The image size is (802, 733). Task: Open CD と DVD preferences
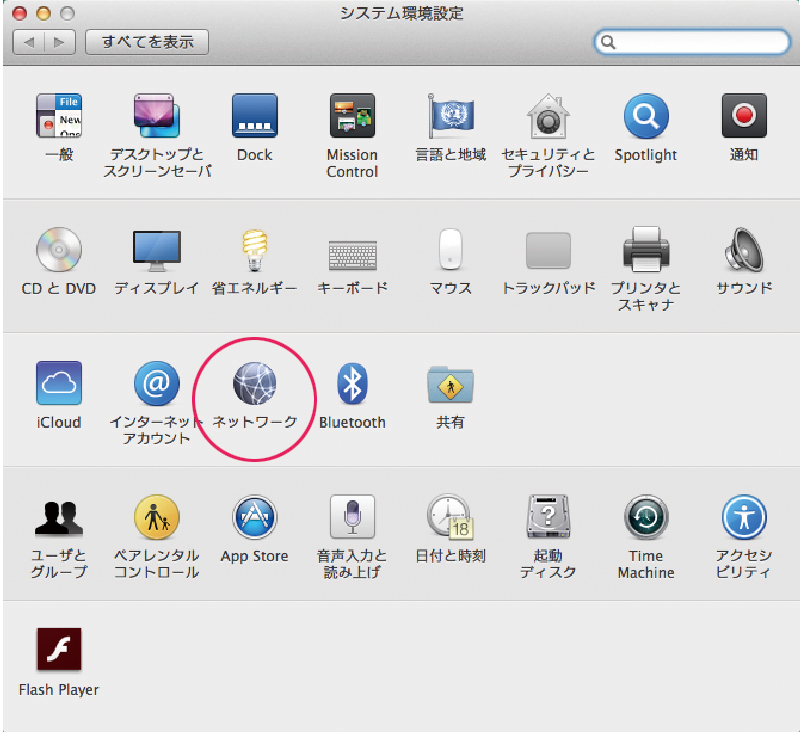(x=59, y=250)
